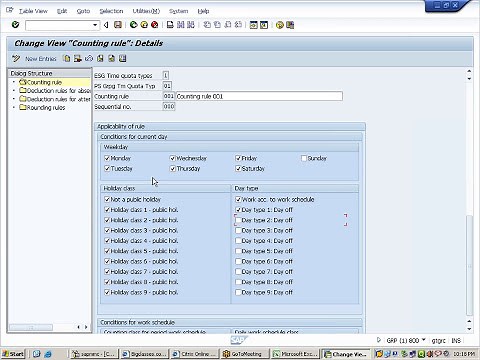Screen dimensions: 480x360
Task: Click the yellow Exit icon
Action: pos(144,25)
